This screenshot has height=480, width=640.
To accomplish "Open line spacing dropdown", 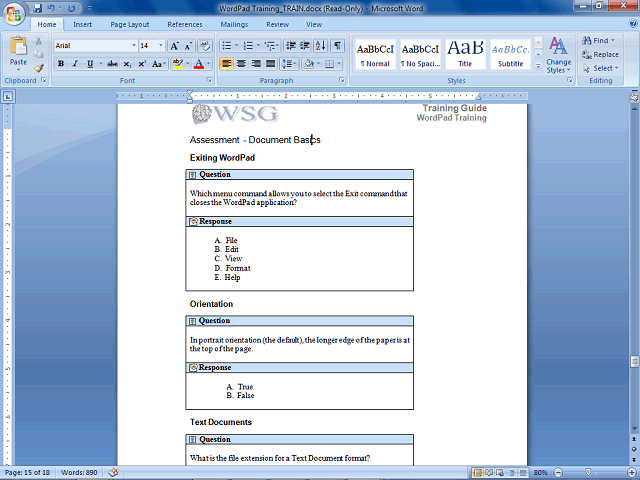I will [289, 64].
